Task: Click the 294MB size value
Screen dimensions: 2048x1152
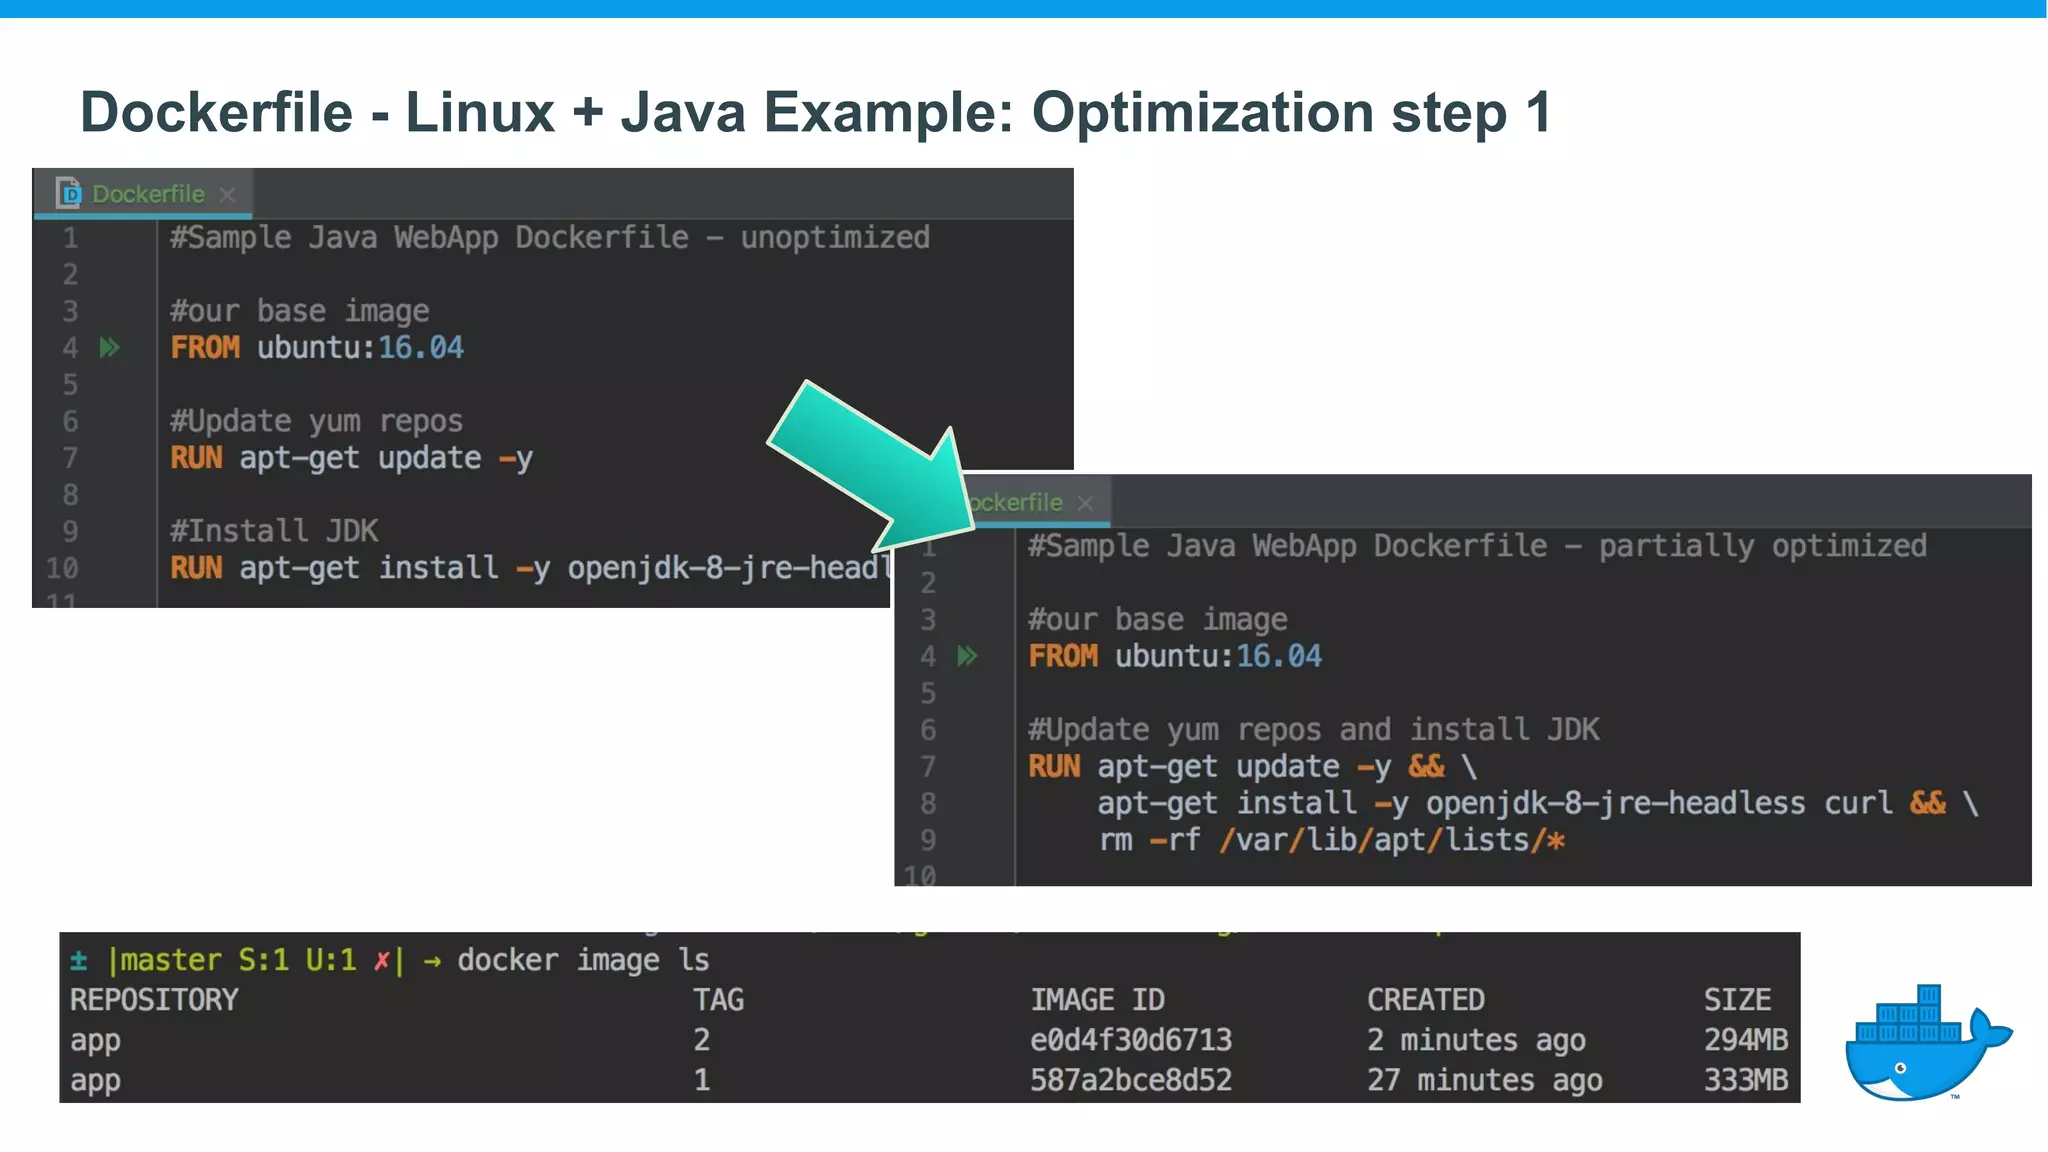Action: [1746, 1040]
